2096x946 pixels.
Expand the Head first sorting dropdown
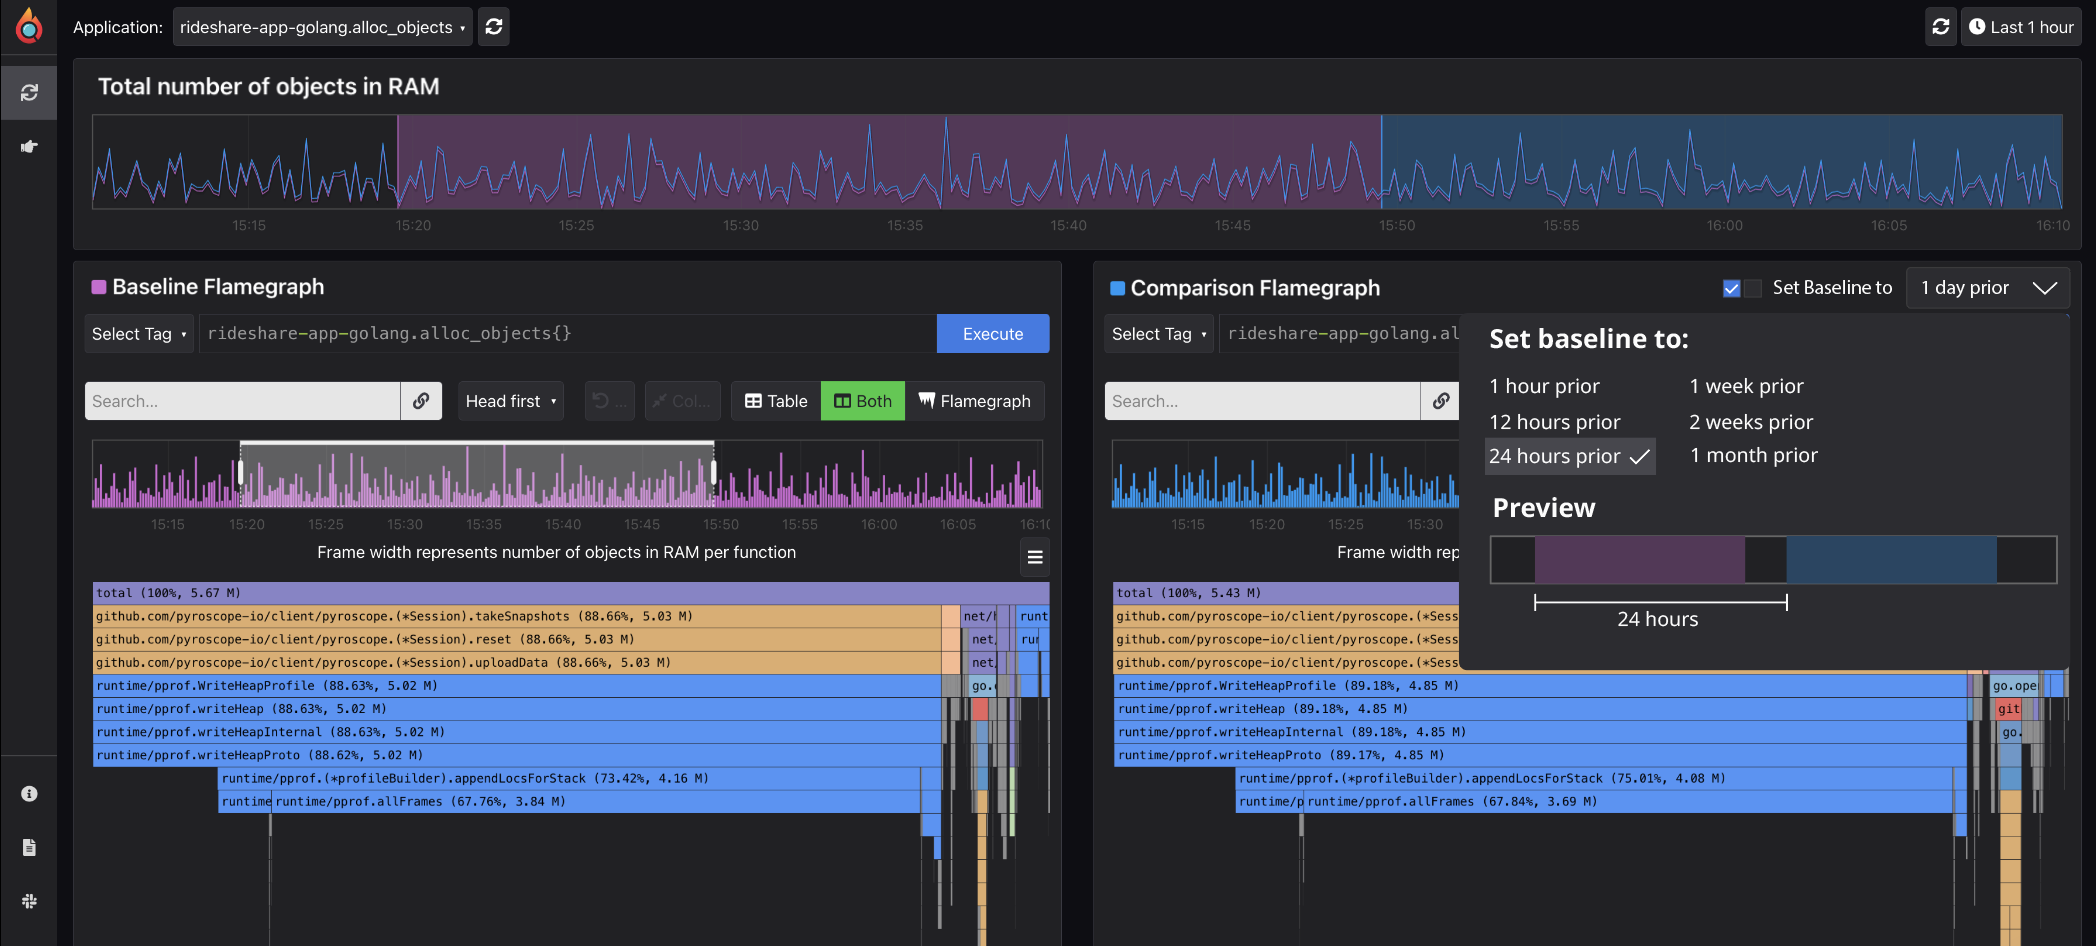[510, 400]
